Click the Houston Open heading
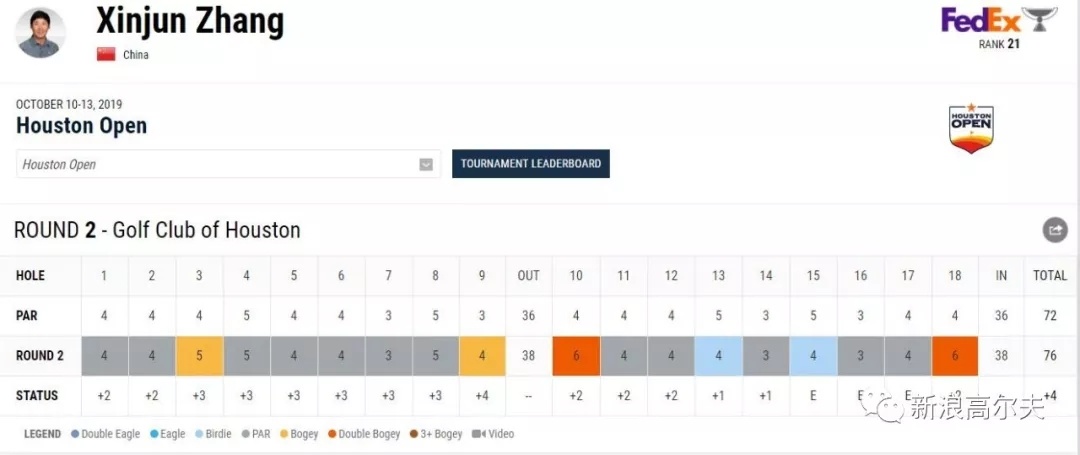Screen dimensions: 1080x455 click(x=81, y=126)
